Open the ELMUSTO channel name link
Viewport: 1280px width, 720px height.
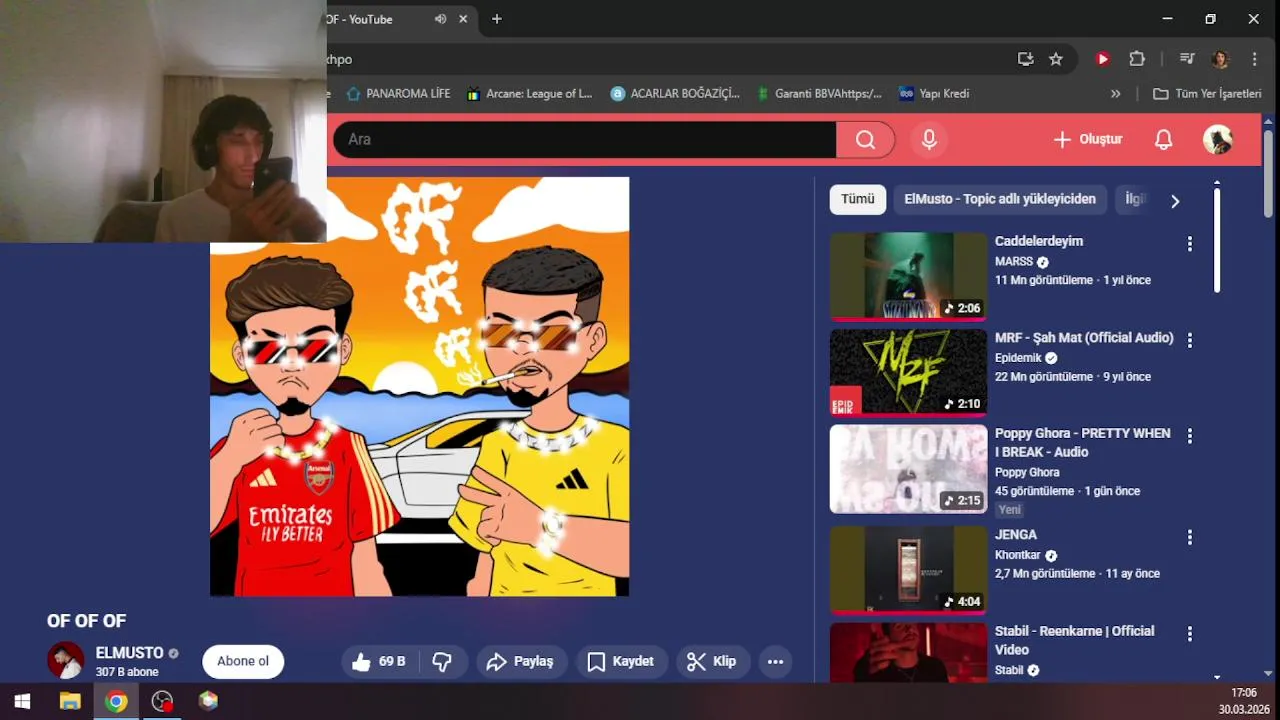[129, 653]
